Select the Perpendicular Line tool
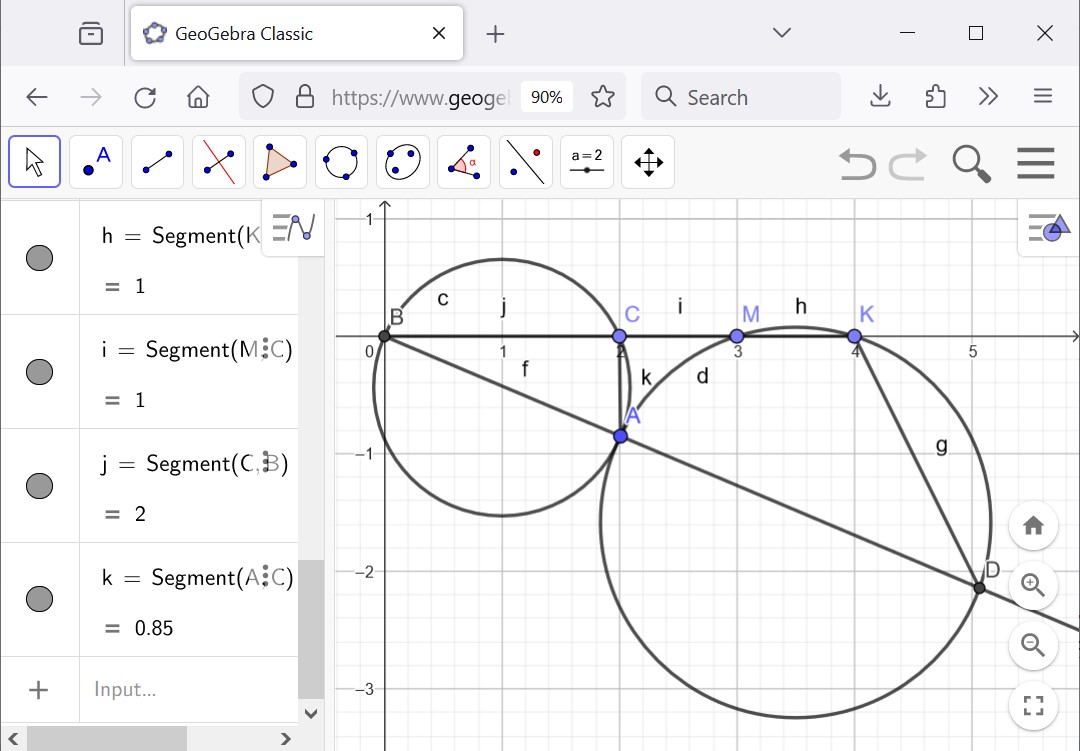Viewport: 1080px width, 751px height. 218,162
